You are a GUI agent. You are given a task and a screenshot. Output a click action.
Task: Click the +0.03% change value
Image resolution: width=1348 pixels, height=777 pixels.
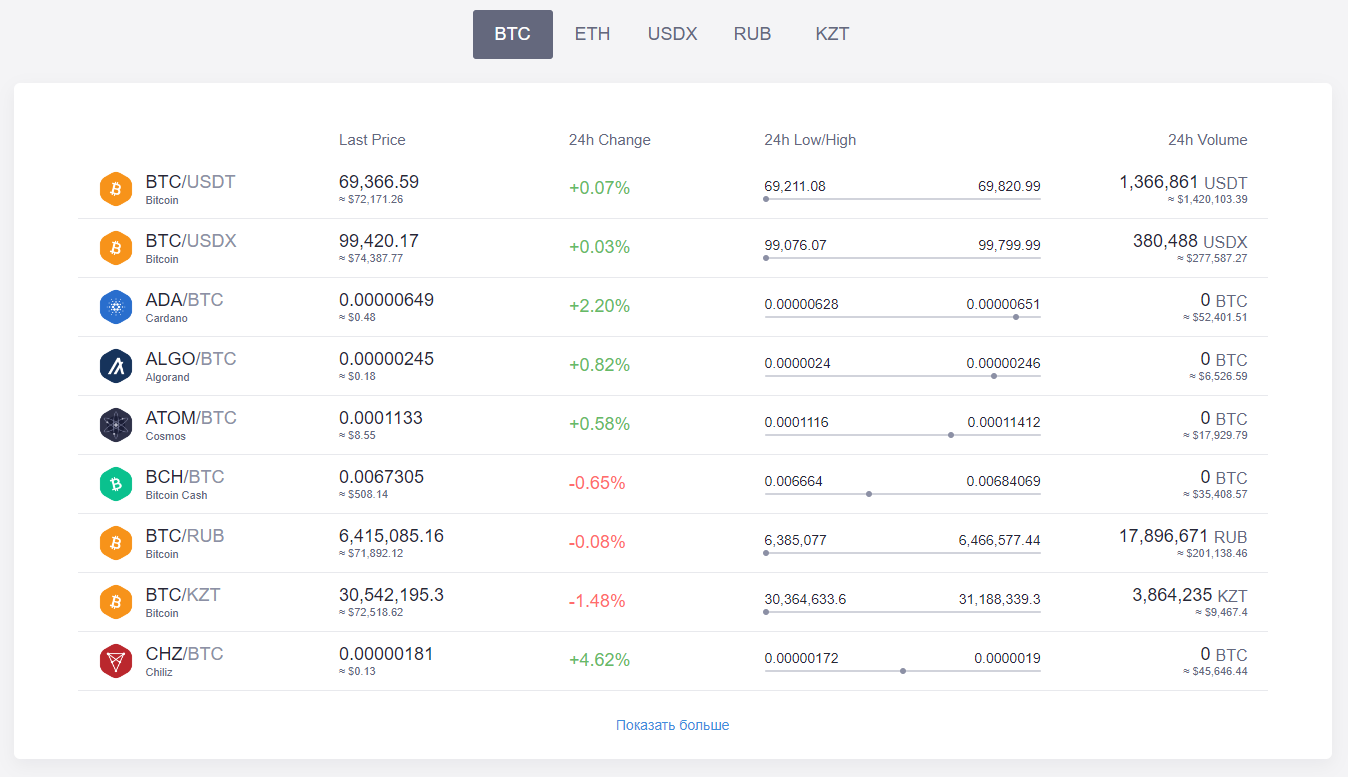599,247
